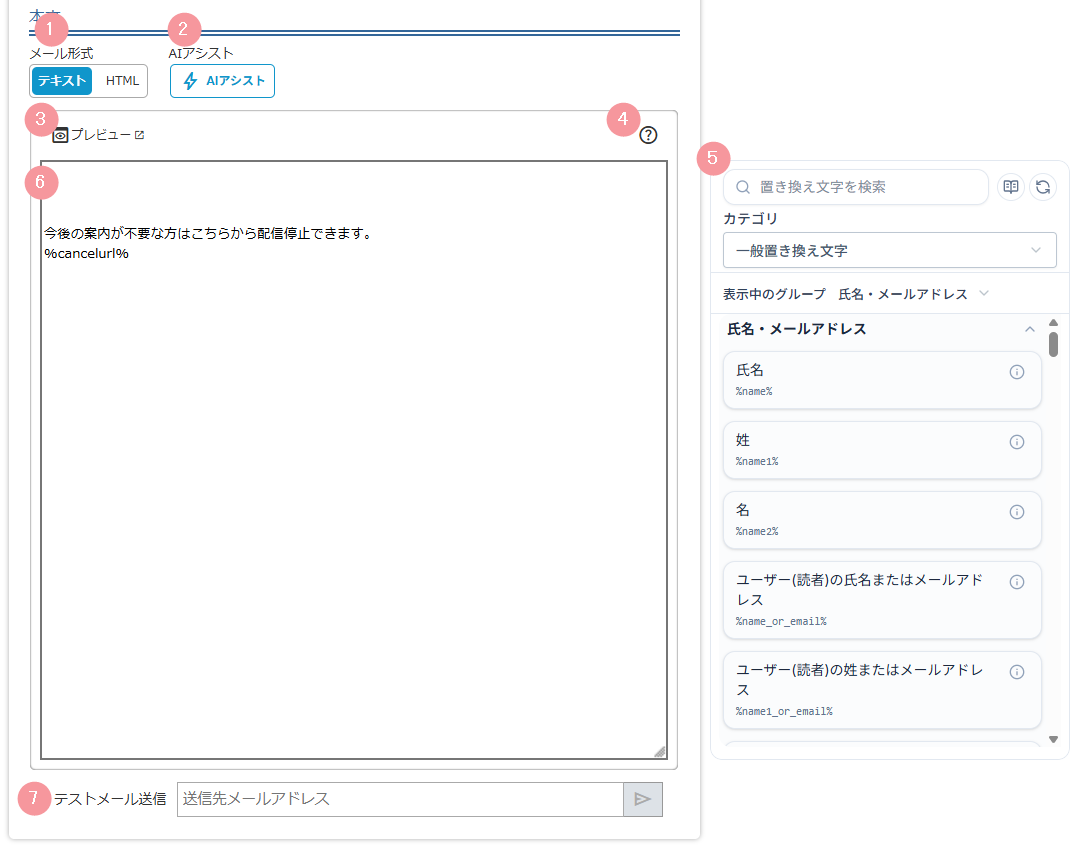The width and height of the screenshot is (1077, 852).
Task: Show info for 氏名 %name%
Action: (1017, 372)
